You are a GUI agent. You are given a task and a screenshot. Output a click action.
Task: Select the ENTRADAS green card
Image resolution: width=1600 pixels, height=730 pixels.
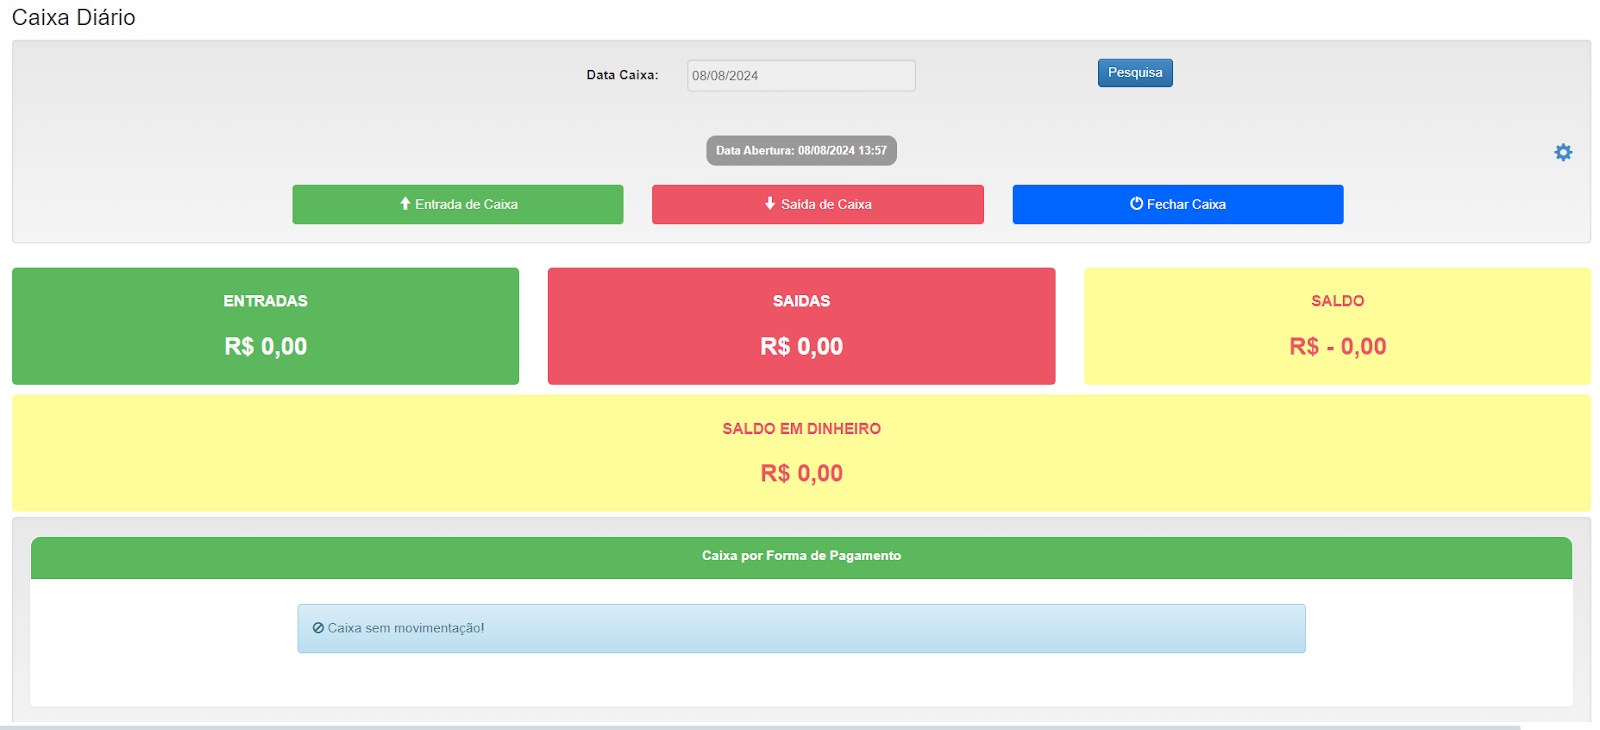point(265,326)
